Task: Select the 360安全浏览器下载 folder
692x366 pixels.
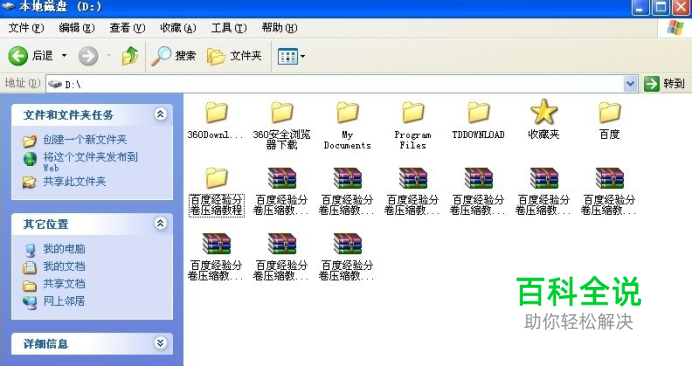Action: click(x=282, y=125)
